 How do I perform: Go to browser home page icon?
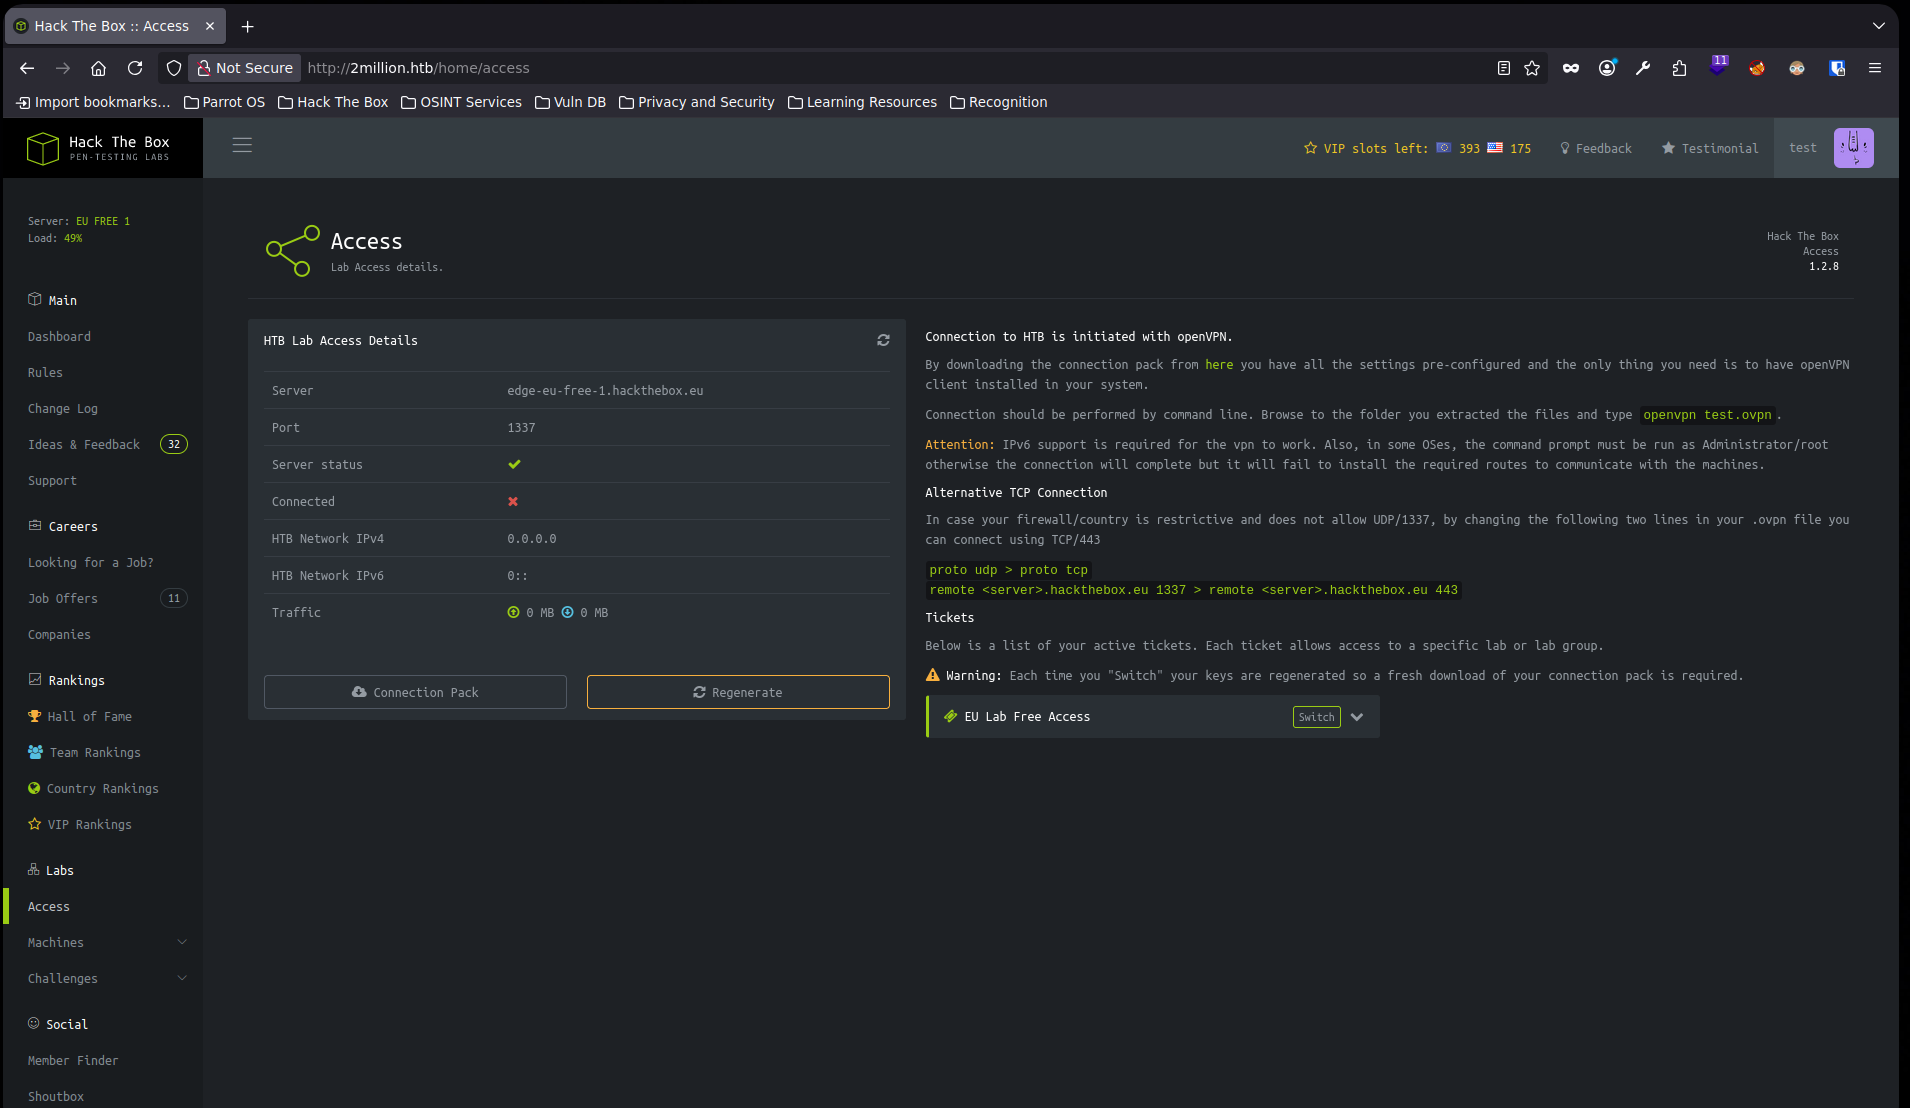[98, 68]
